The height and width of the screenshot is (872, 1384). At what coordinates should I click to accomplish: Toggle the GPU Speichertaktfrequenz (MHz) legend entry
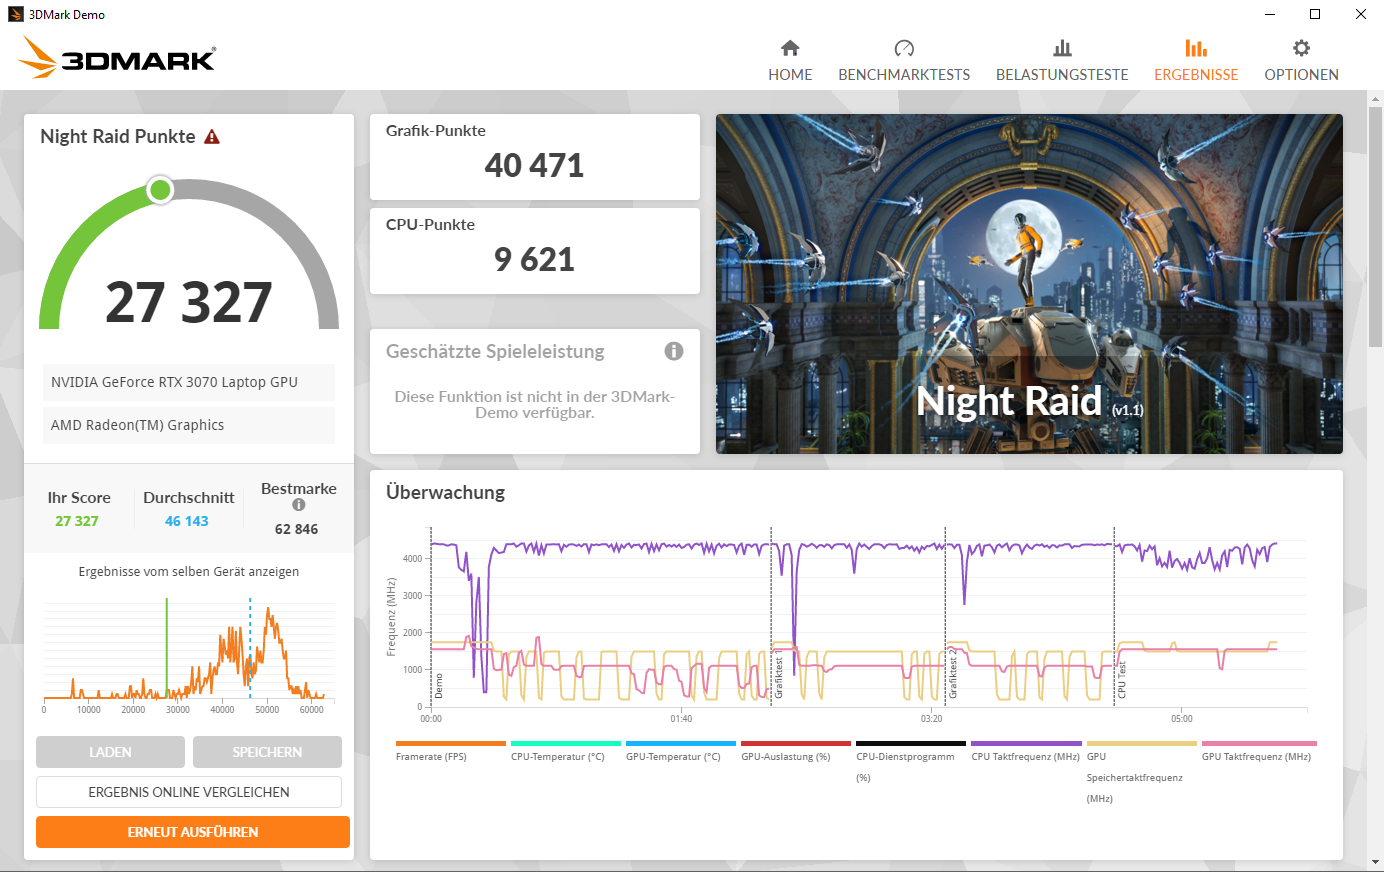pos(1141,772)
